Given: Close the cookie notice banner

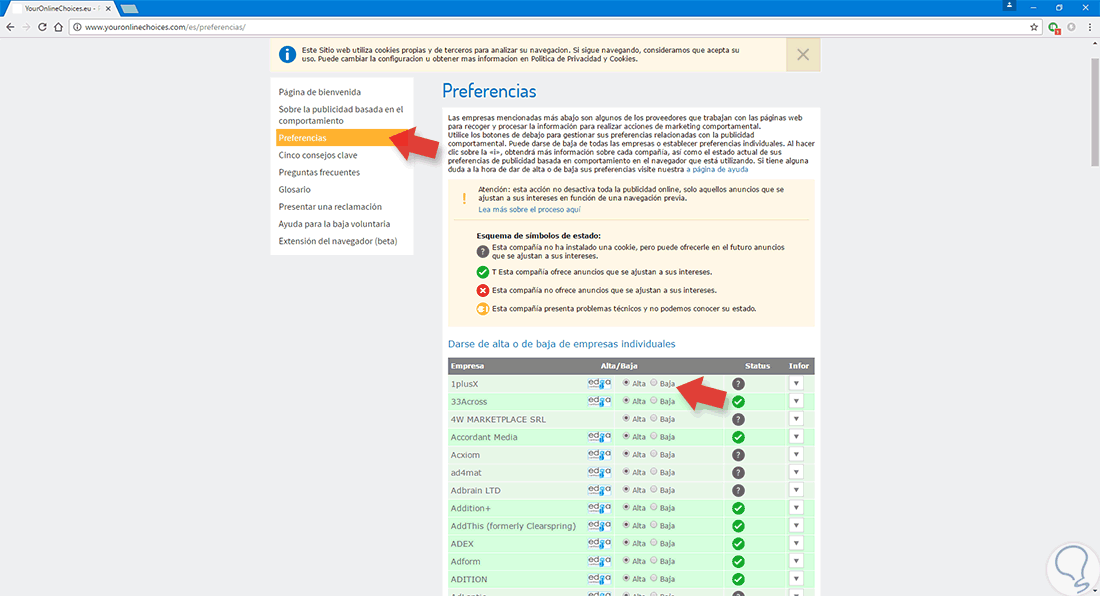Looking at the screenshot, I should coord(803,55).
